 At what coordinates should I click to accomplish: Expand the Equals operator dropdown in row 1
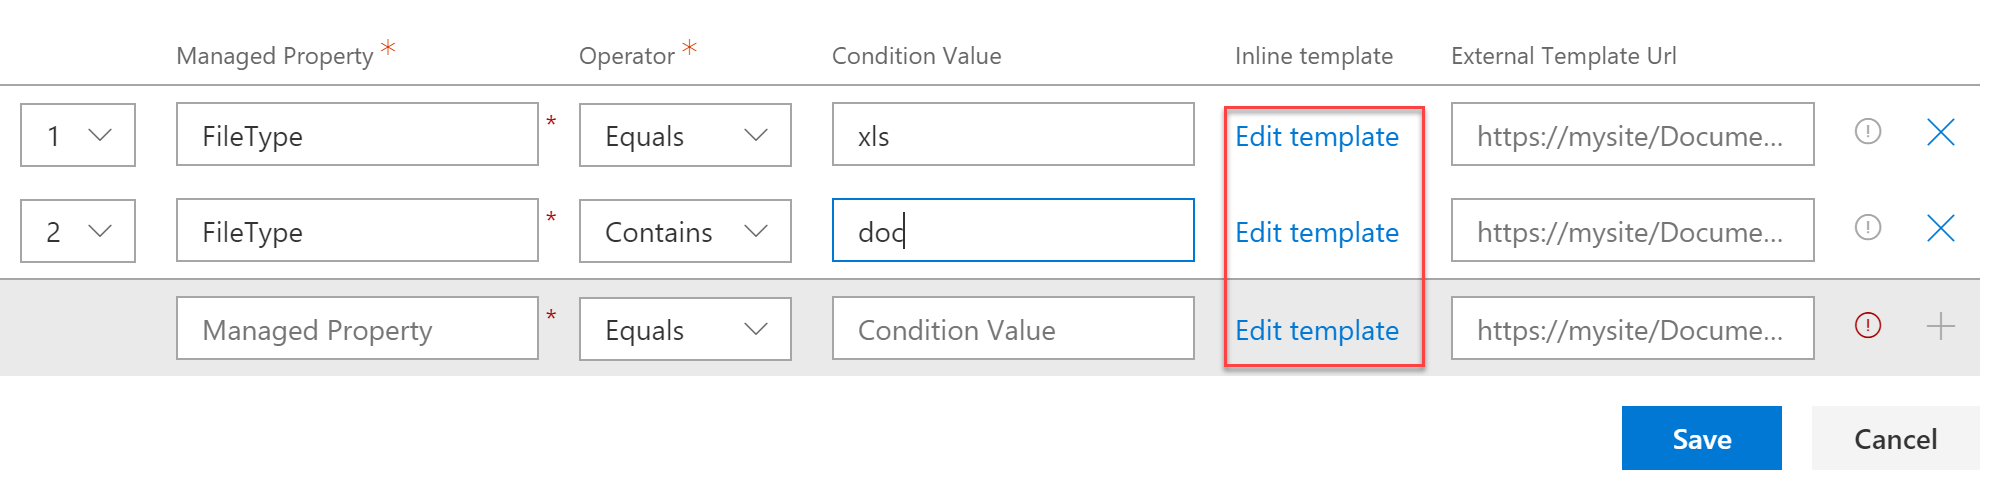coord(685,135)
